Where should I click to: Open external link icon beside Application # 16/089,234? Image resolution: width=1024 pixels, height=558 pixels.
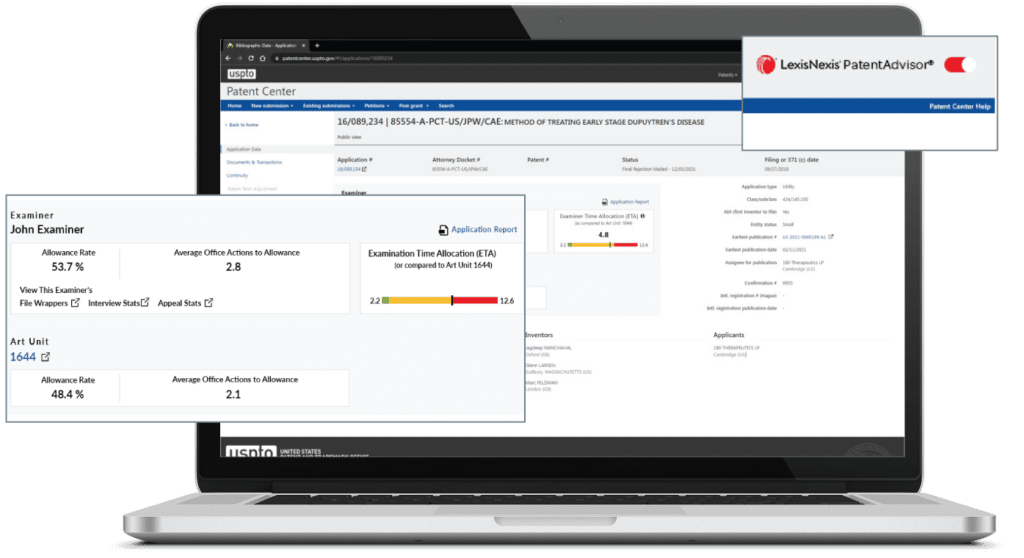pyautogui.click(x=364, y=169)
